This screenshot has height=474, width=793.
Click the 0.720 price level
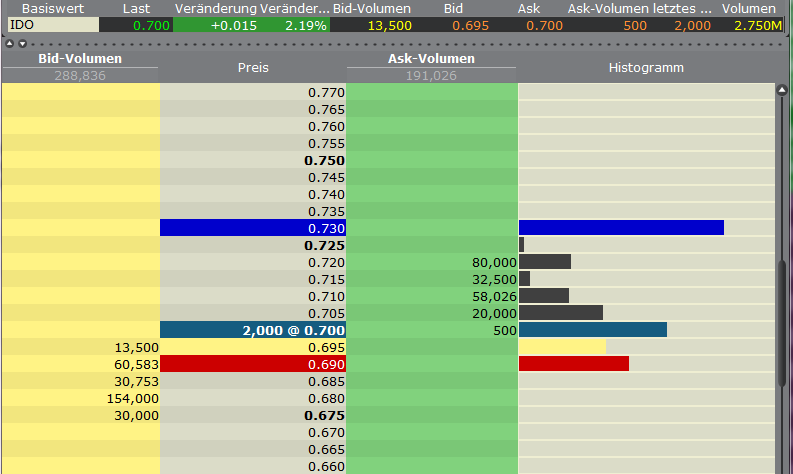326,262
